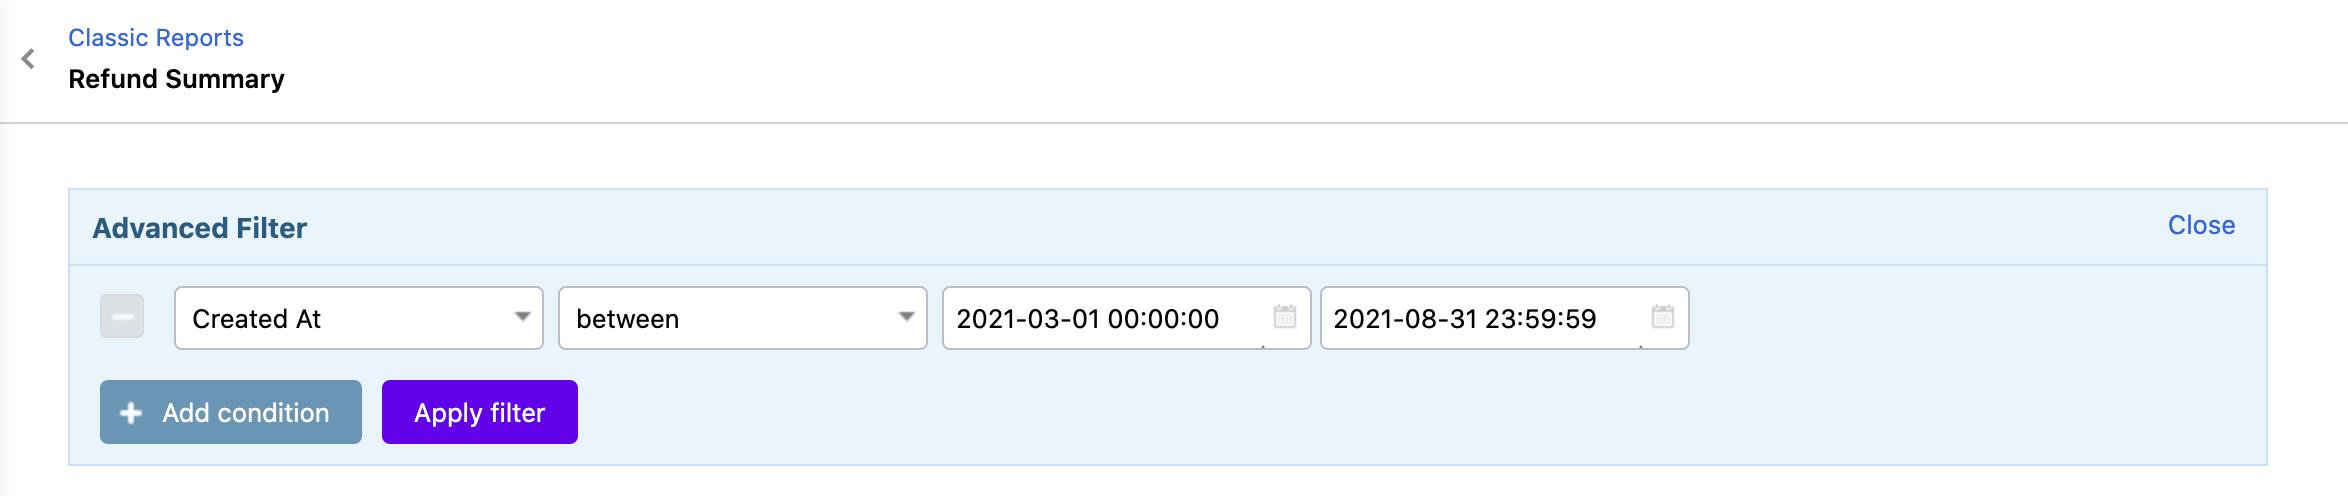Click the resize dot under start date field

point(1263,346)
